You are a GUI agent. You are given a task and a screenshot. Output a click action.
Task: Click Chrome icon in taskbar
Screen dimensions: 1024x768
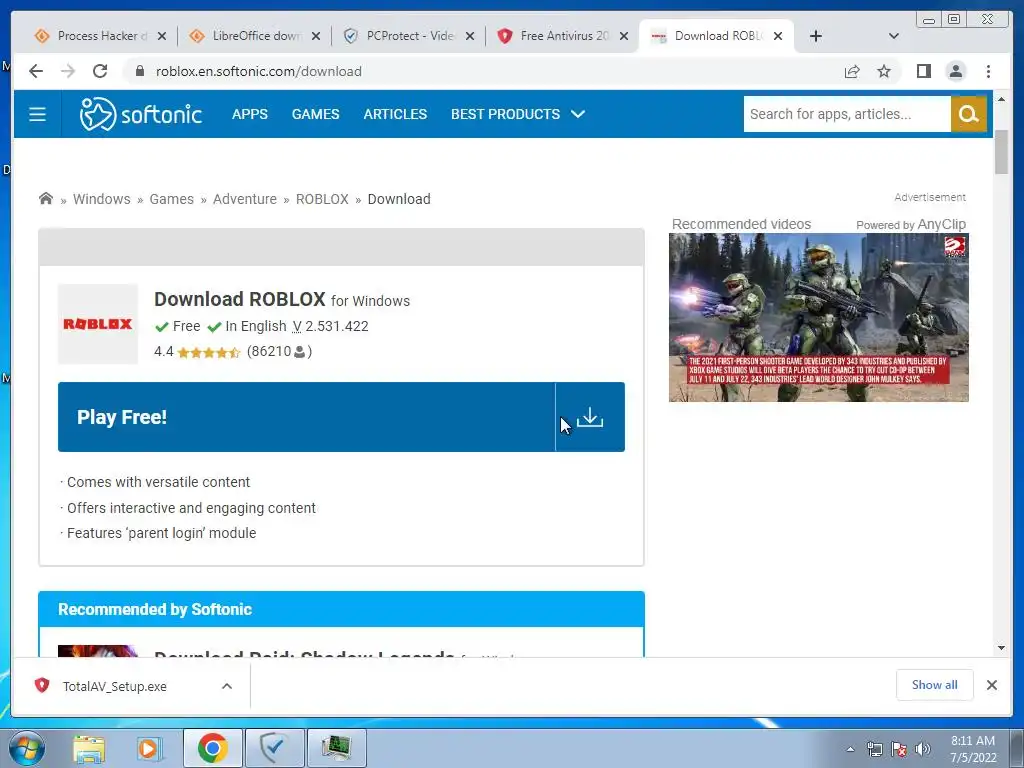212,748
